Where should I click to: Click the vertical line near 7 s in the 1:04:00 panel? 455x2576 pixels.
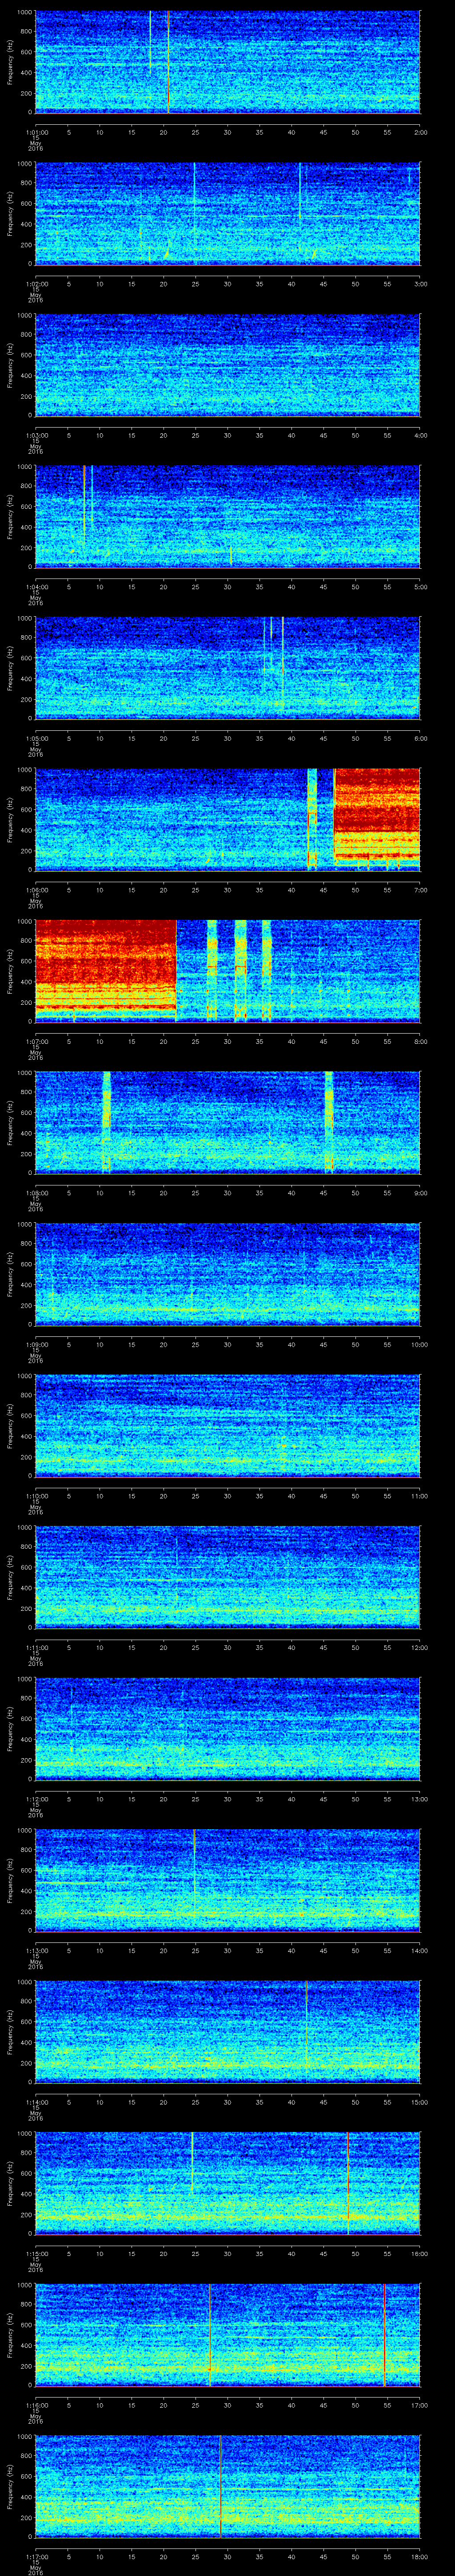(84, 505)
